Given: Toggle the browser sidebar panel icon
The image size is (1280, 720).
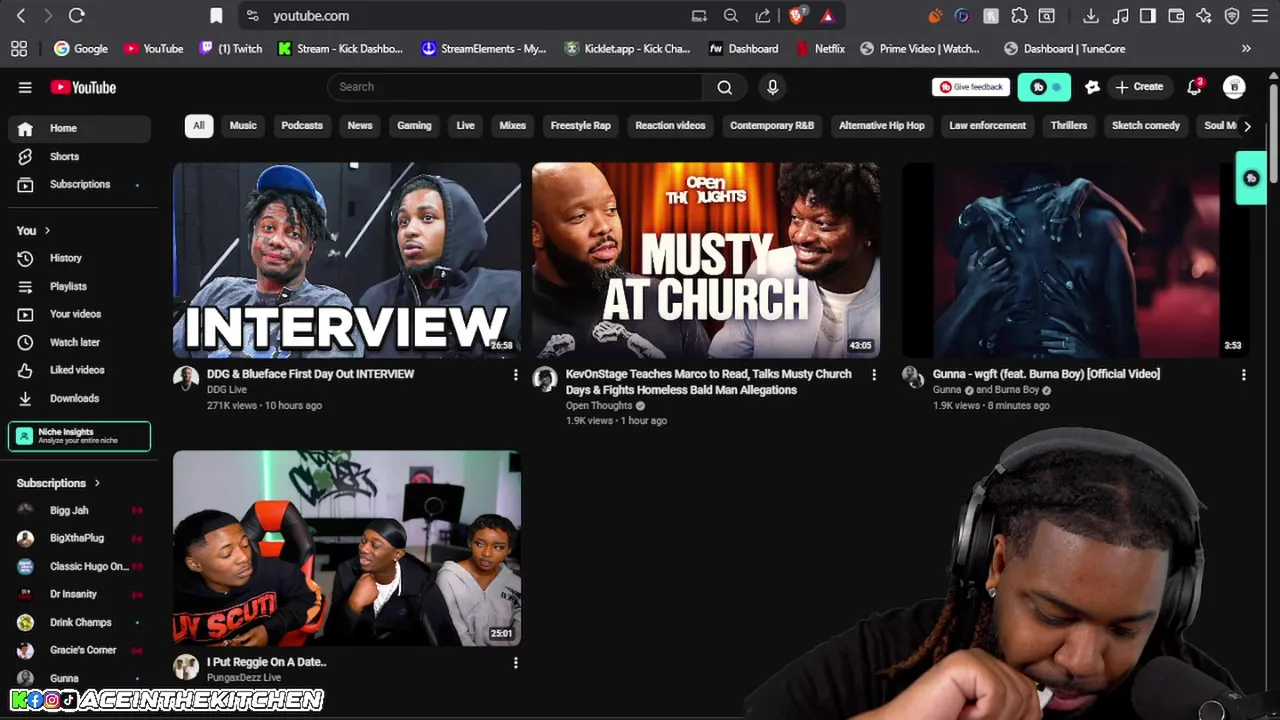Looking at the screenshot, I should (1148, 16).
